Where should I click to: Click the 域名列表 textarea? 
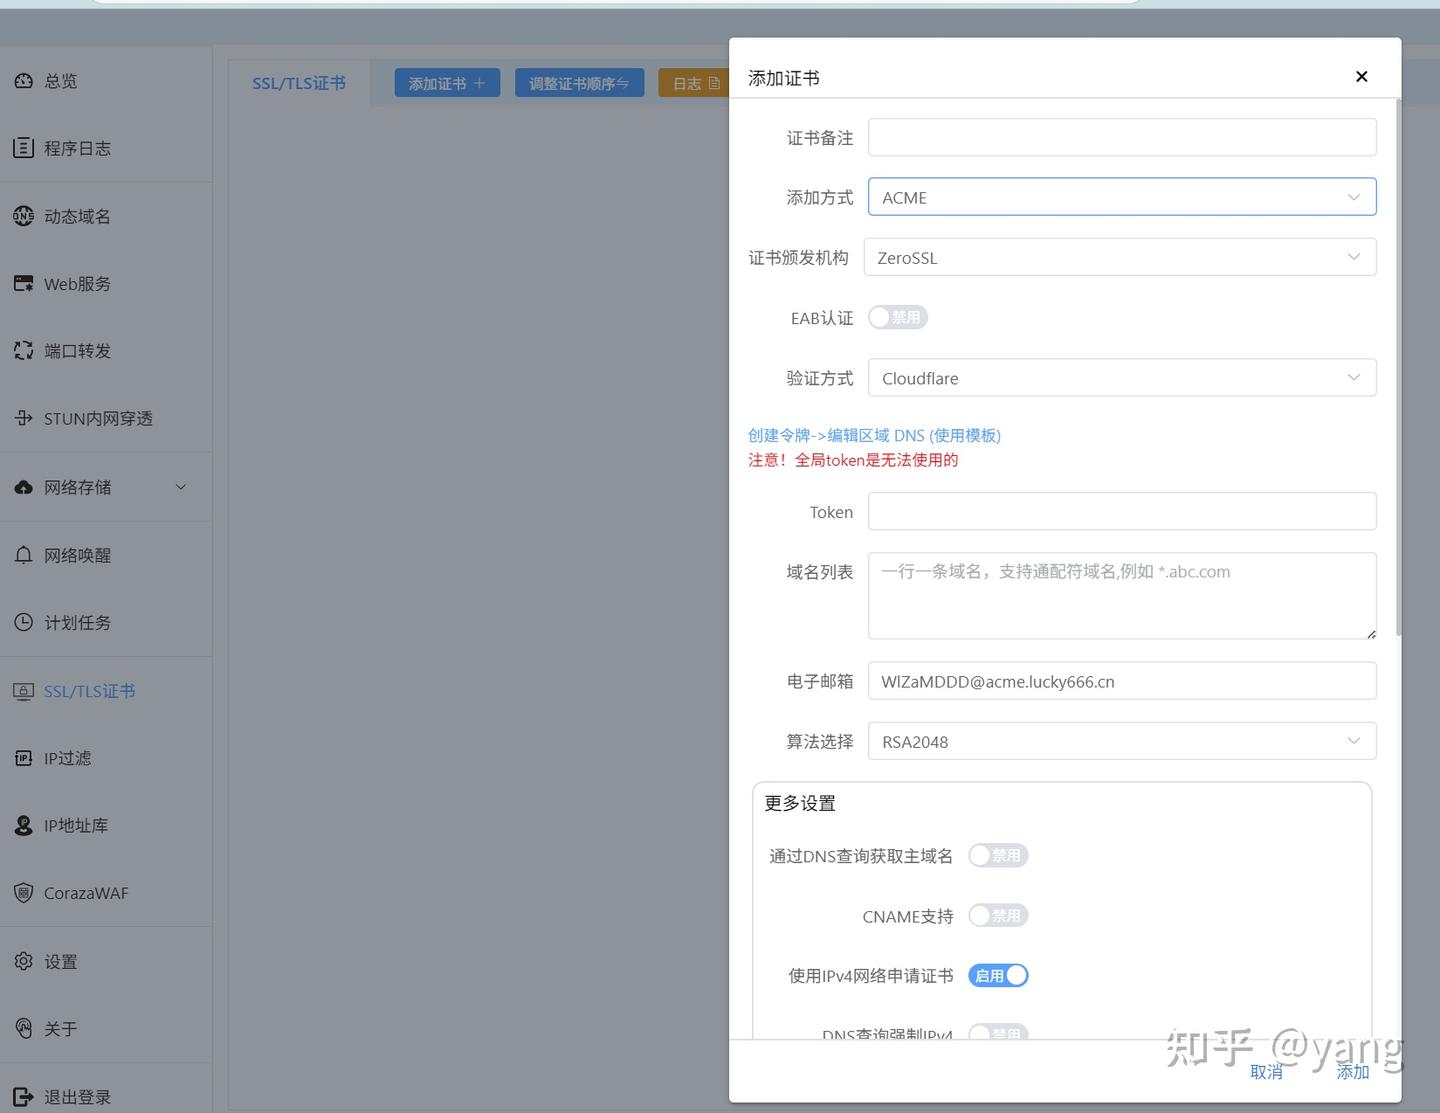[x=1122, y=595]
